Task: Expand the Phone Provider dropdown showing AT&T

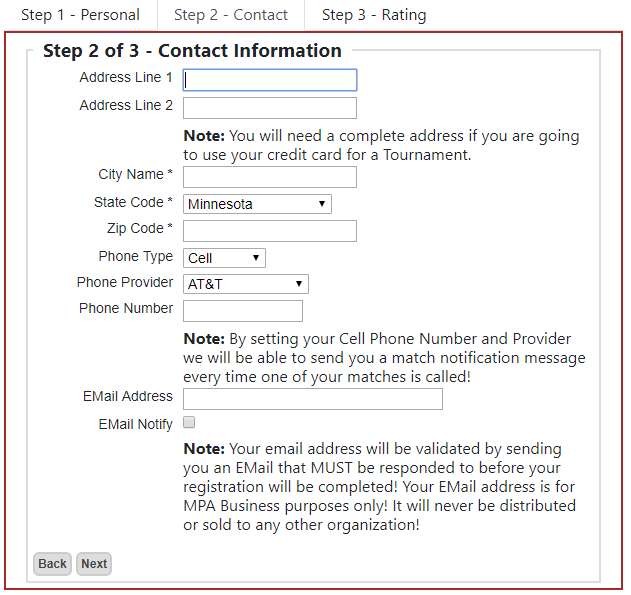Action: (246, 284)
